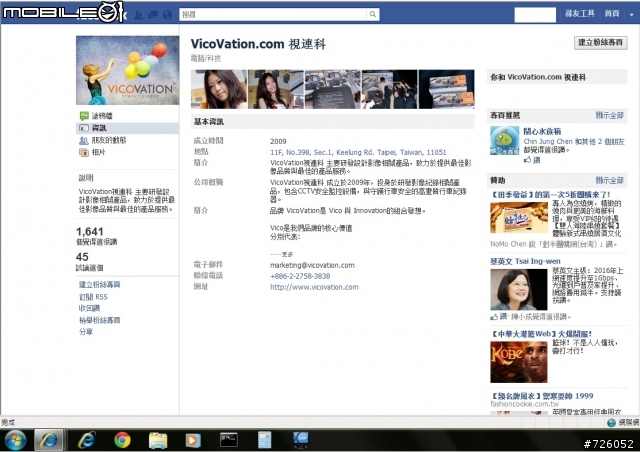The image size is (640, 452).
Task: Open second photo strip thumbnail
Action: pyautogui.click(x=276, y=89)
